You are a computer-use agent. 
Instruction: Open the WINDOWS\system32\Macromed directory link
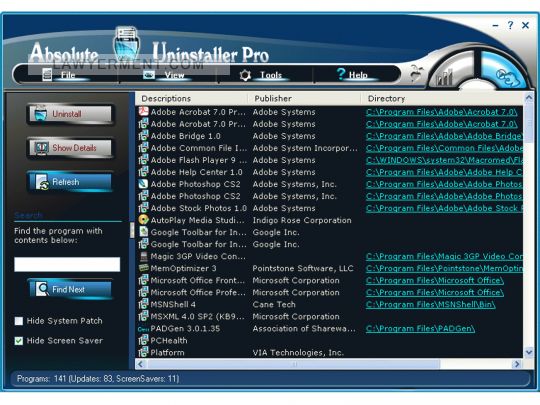(444, 160)
